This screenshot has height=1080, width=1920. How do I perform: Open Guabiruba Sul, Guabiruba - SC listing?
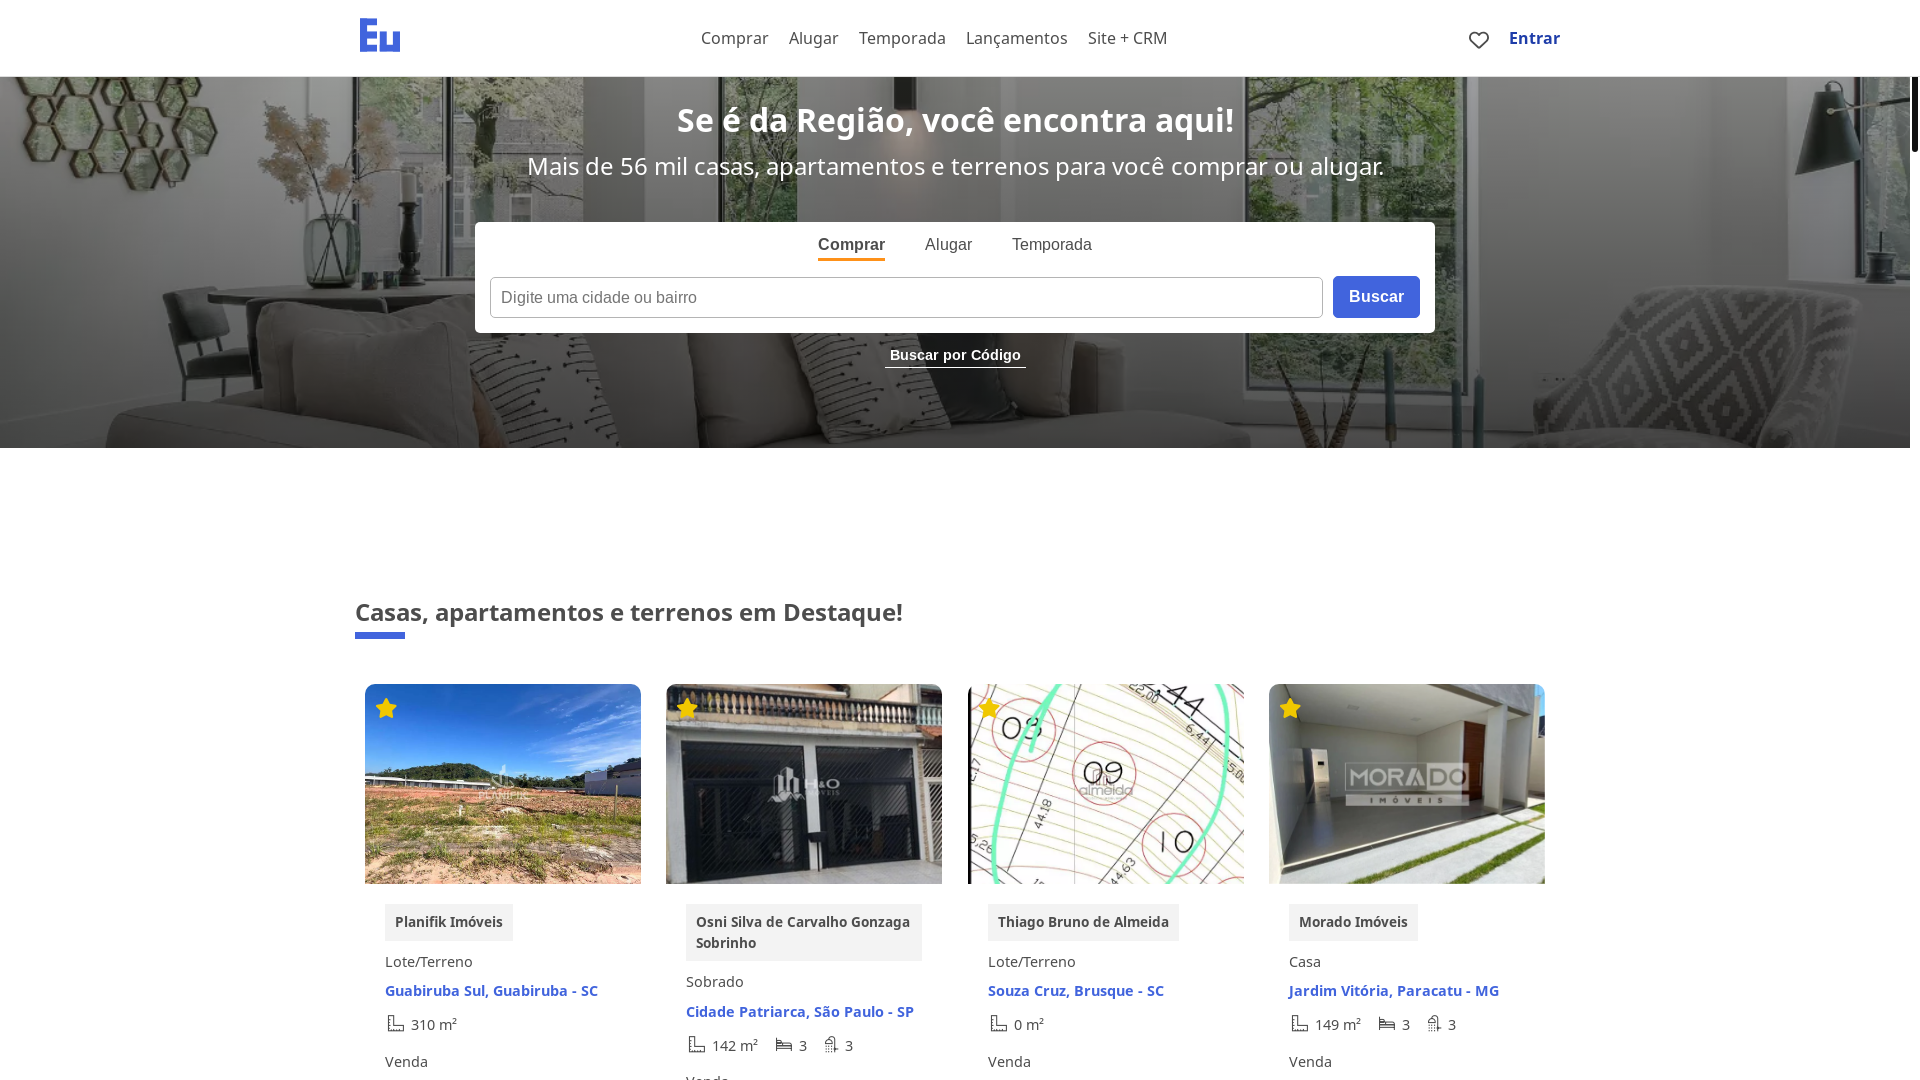coord(491,991)
